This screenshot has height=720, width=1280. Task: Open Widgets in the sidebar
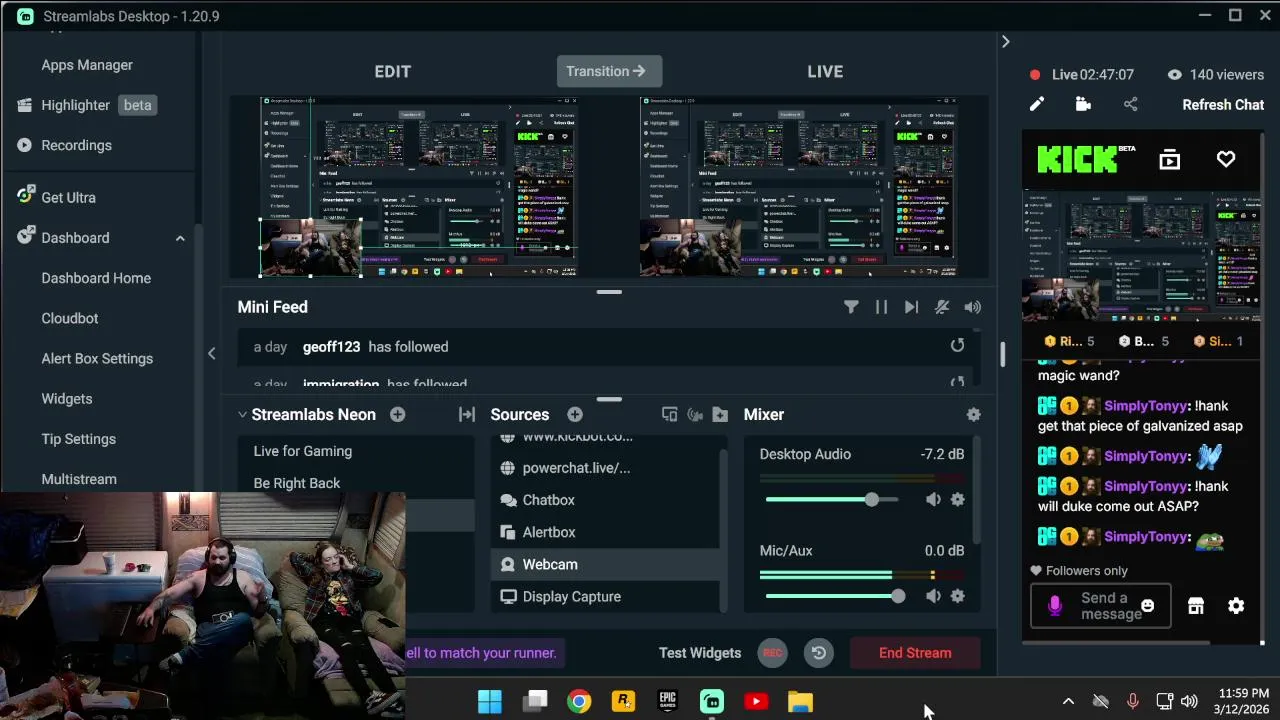(x=67, y=399)
